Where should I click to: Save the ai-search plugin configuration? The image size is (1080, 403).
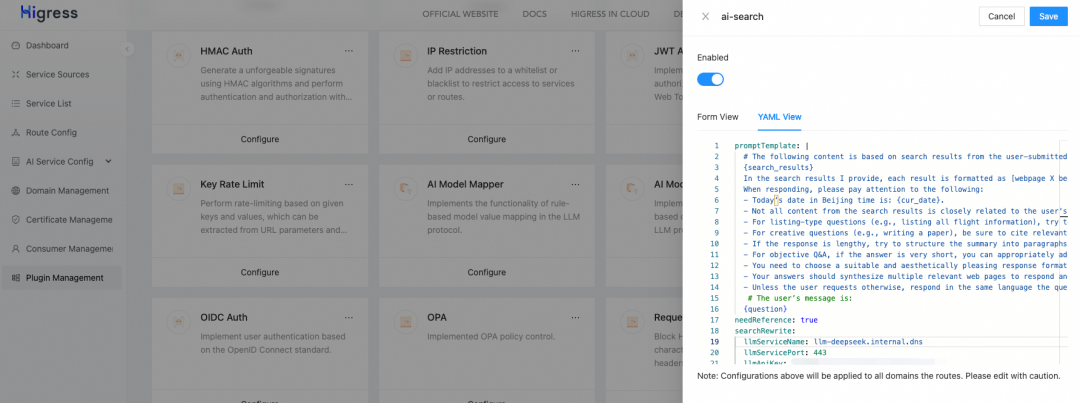[x=1049, y=17]
